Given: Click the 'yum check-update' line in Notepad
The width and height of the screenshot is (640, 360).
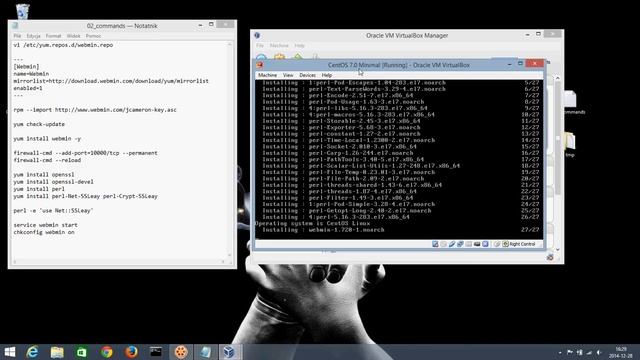Looking at the screenshot, I should pyautogui.click(x=39, y=124).
